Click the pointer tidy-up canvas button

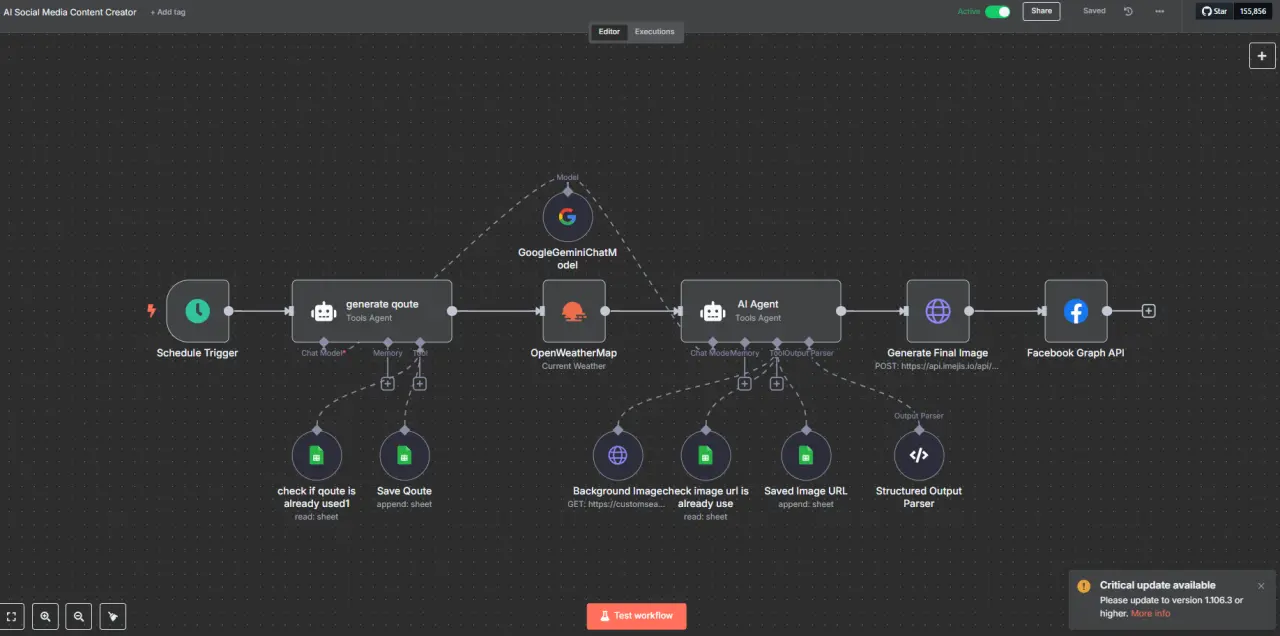[113, 617]
